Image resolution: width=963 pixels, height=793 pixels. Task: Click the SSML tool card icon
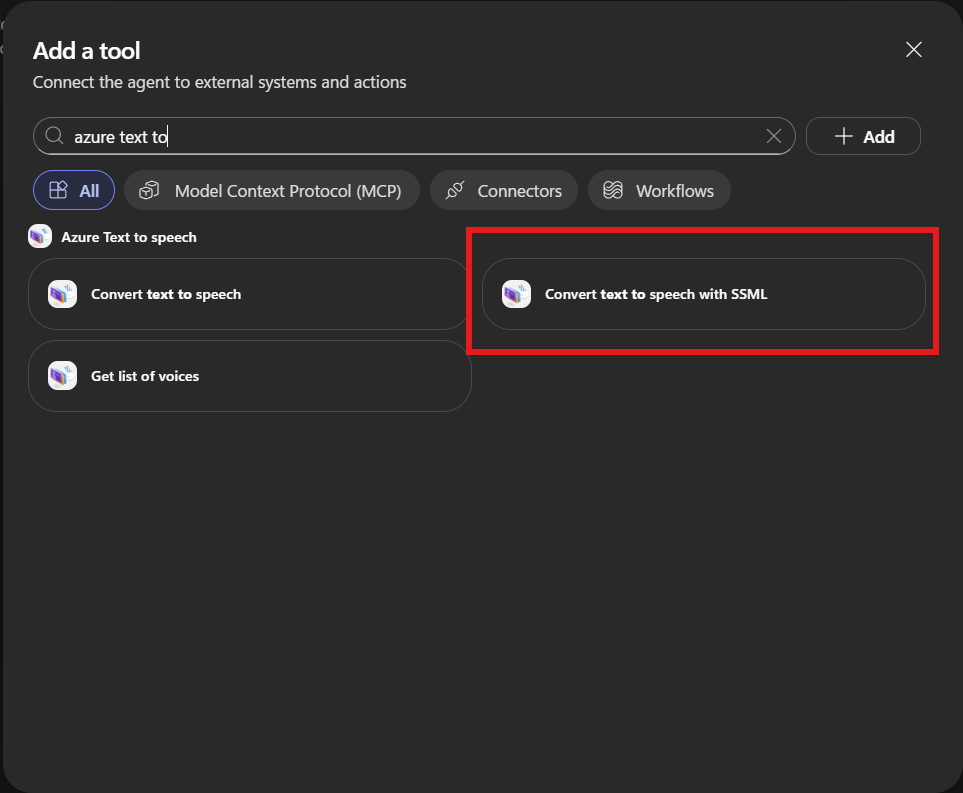pyautogui.click(x=517, y=294)
